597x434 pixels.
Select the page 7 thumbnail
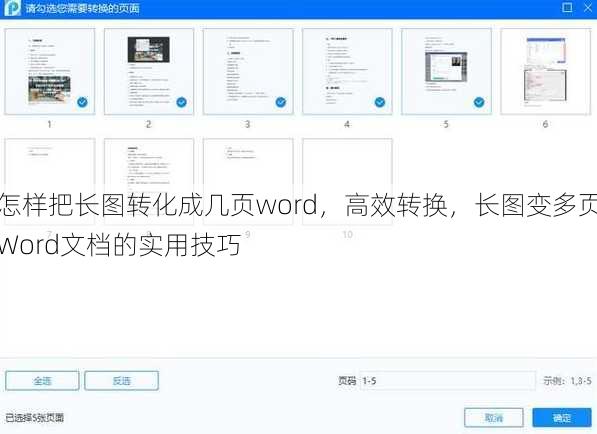(50, 181)
